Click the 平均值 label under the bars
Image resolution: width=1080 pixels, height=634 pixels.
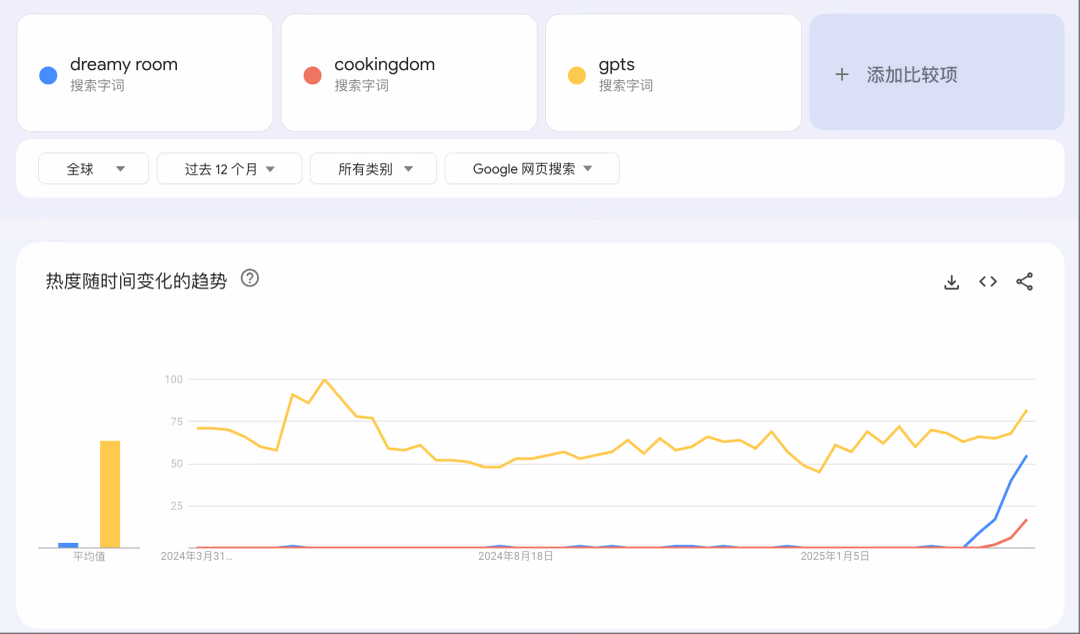pos(90,556)
